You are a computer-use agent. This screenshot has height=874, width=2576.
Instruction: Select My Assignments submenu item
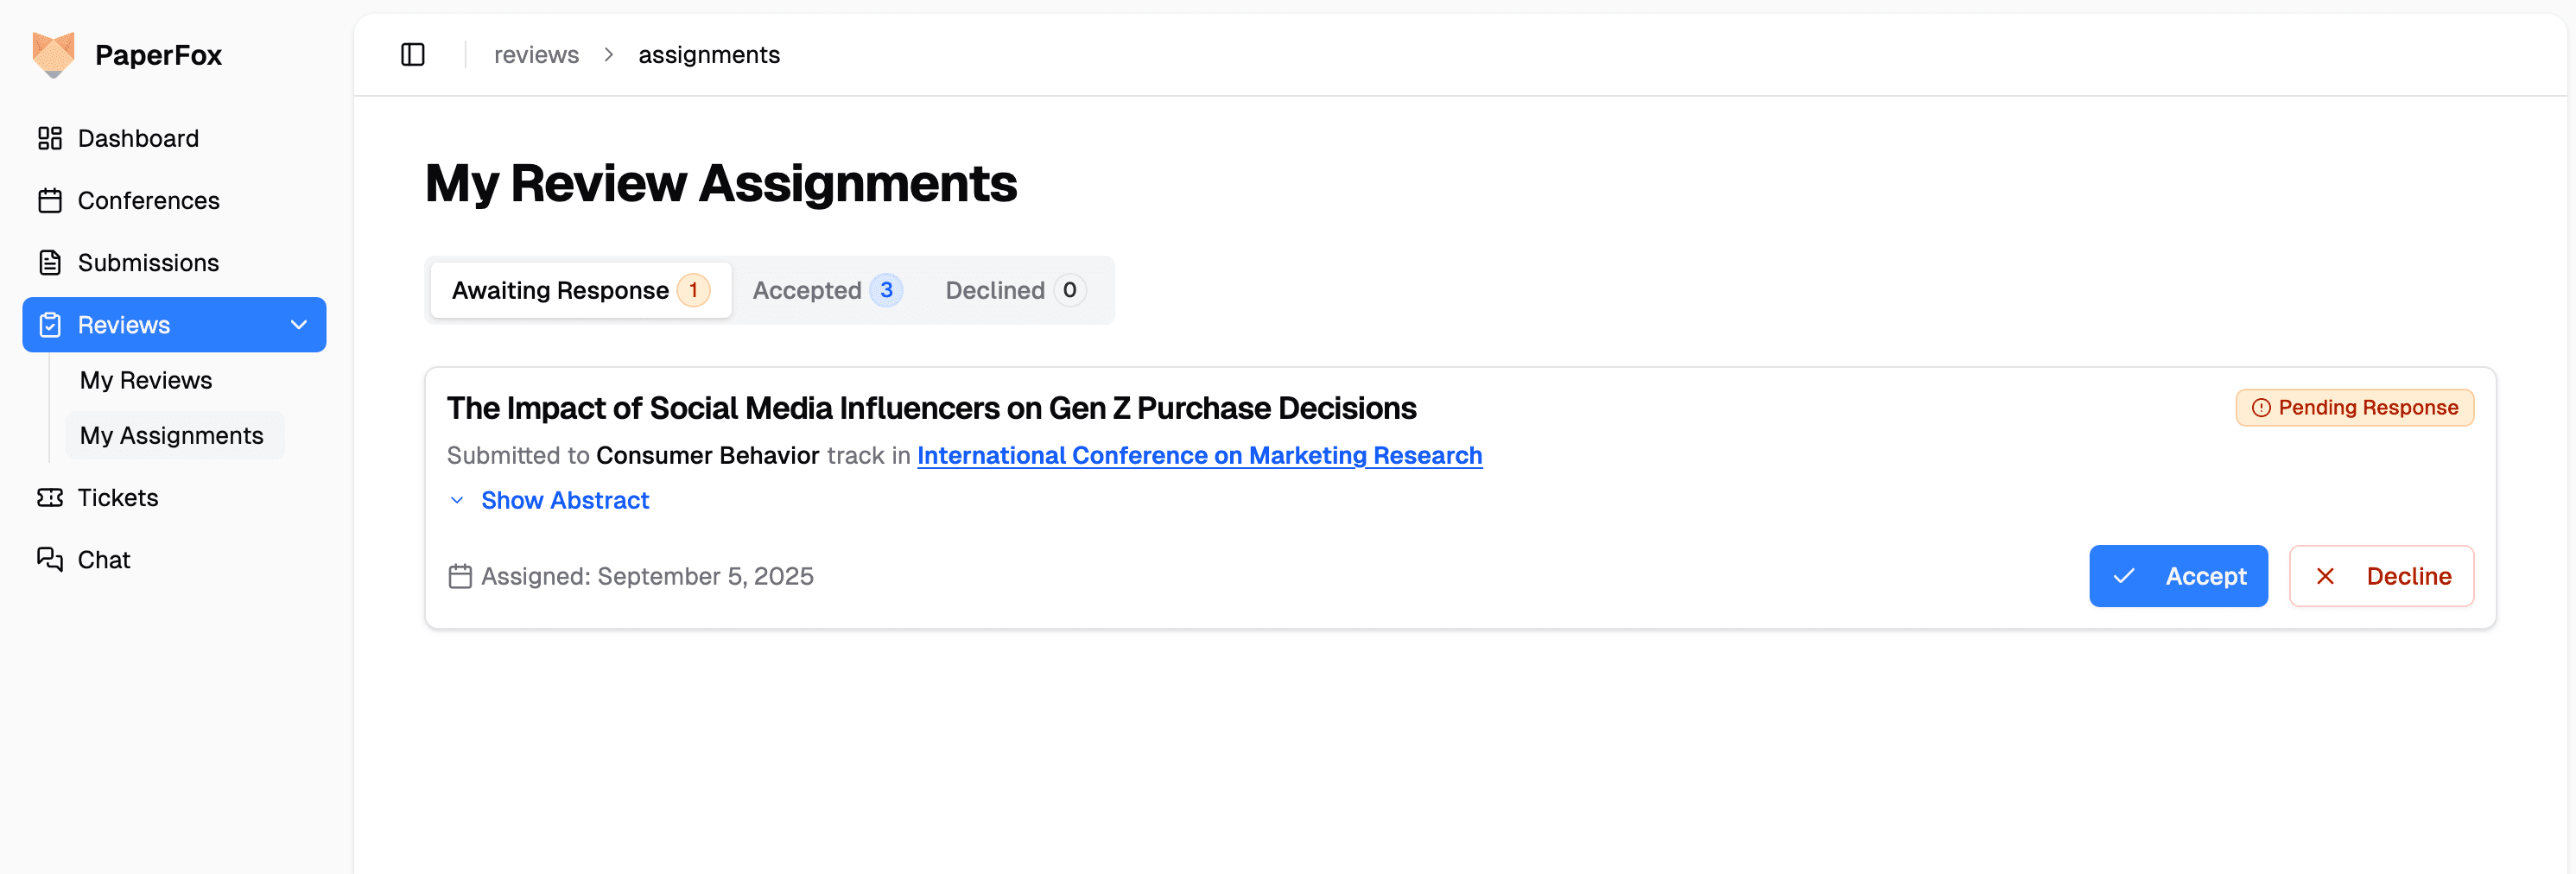tap(172, 435)
